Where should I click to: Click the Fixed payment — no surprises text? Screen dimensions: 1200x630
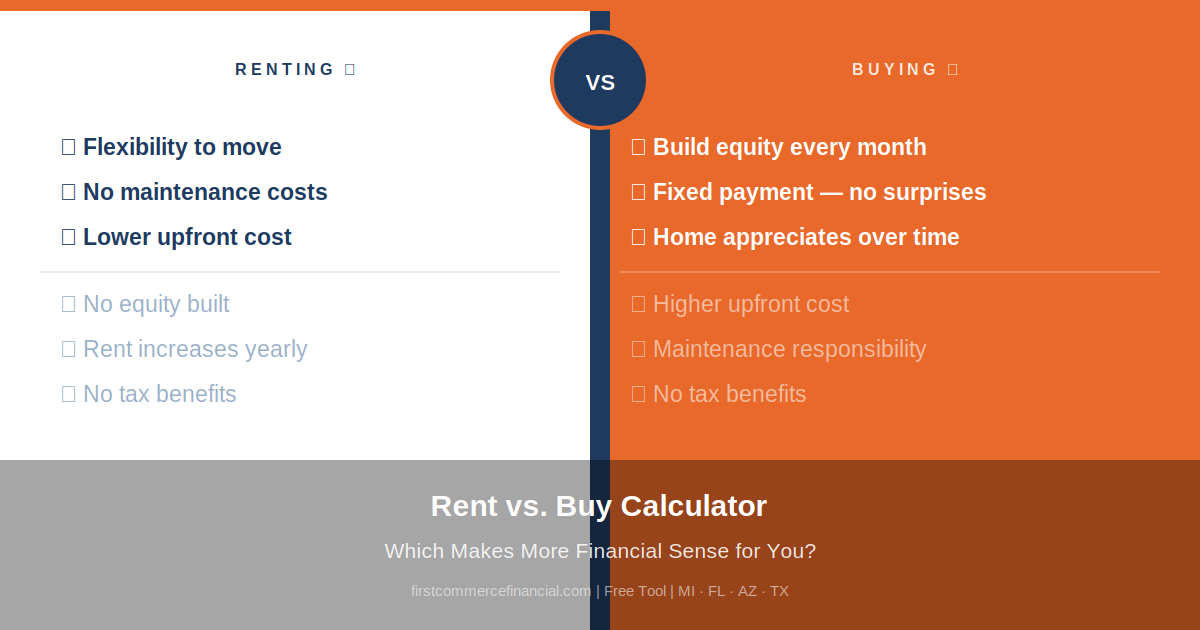click(819, 192)
